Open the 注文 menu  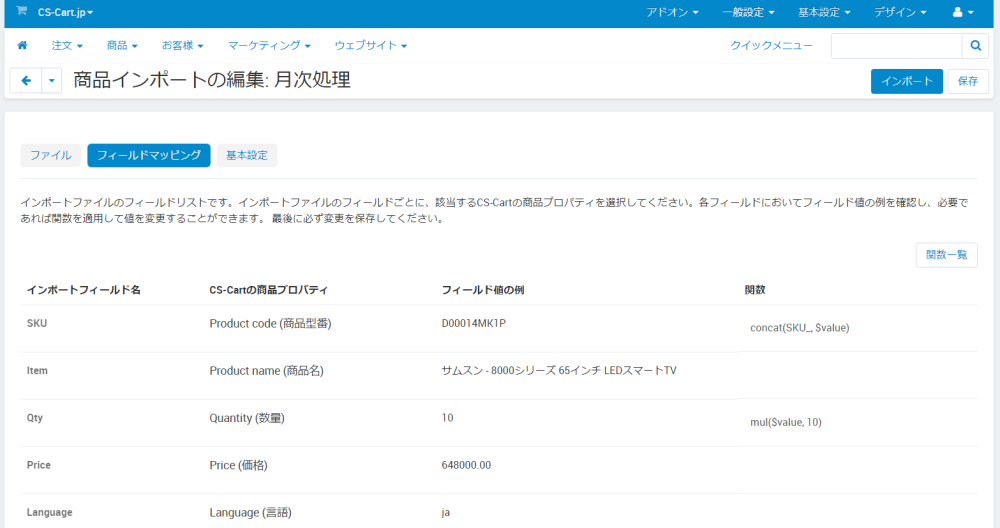[67, 46]
